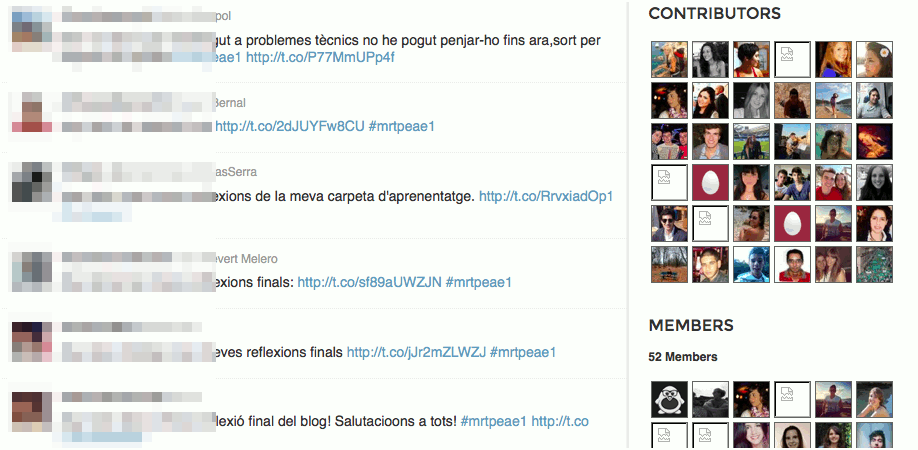Click black-and-white blonde contributor avatar
The width and height of the screenshot is (918, 450).
(752, 101)
